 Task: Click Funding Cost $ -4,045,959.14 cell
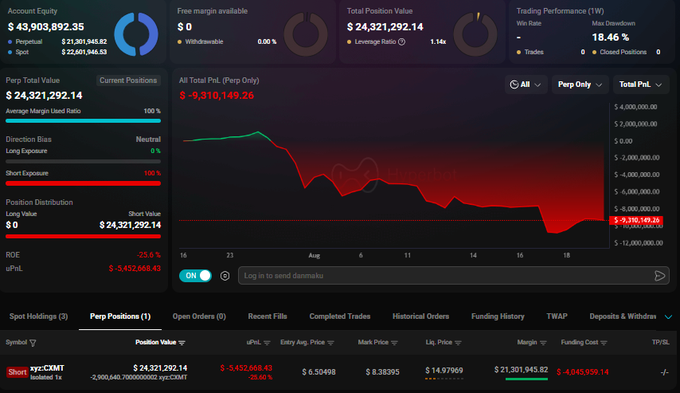(582, 372)
